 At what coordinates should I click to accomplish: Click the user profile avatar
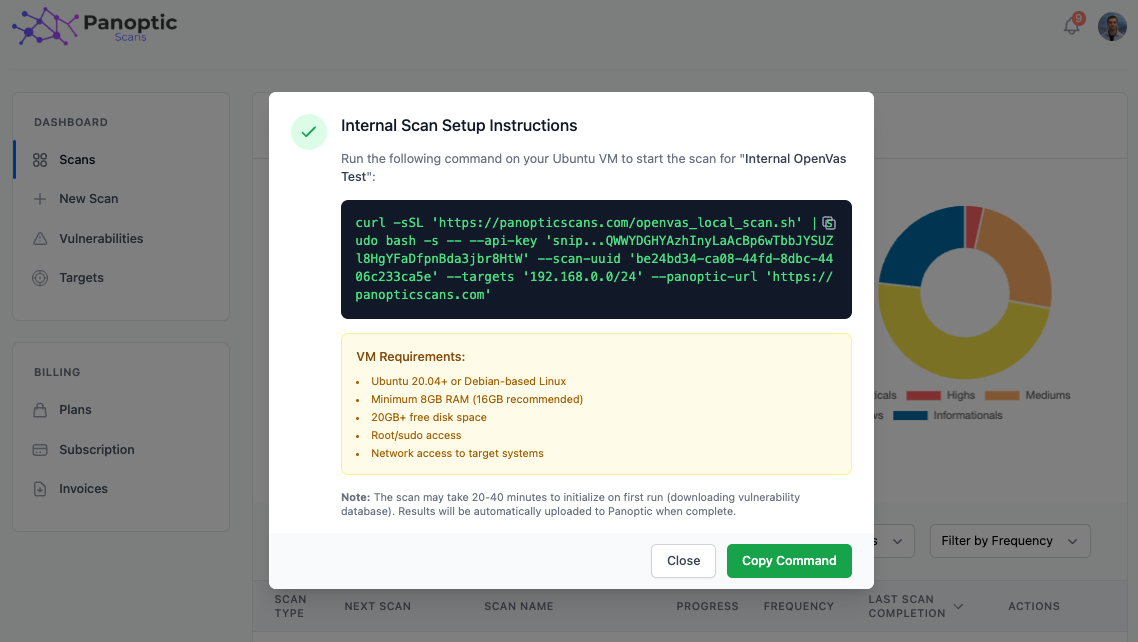pos(1112,27)
